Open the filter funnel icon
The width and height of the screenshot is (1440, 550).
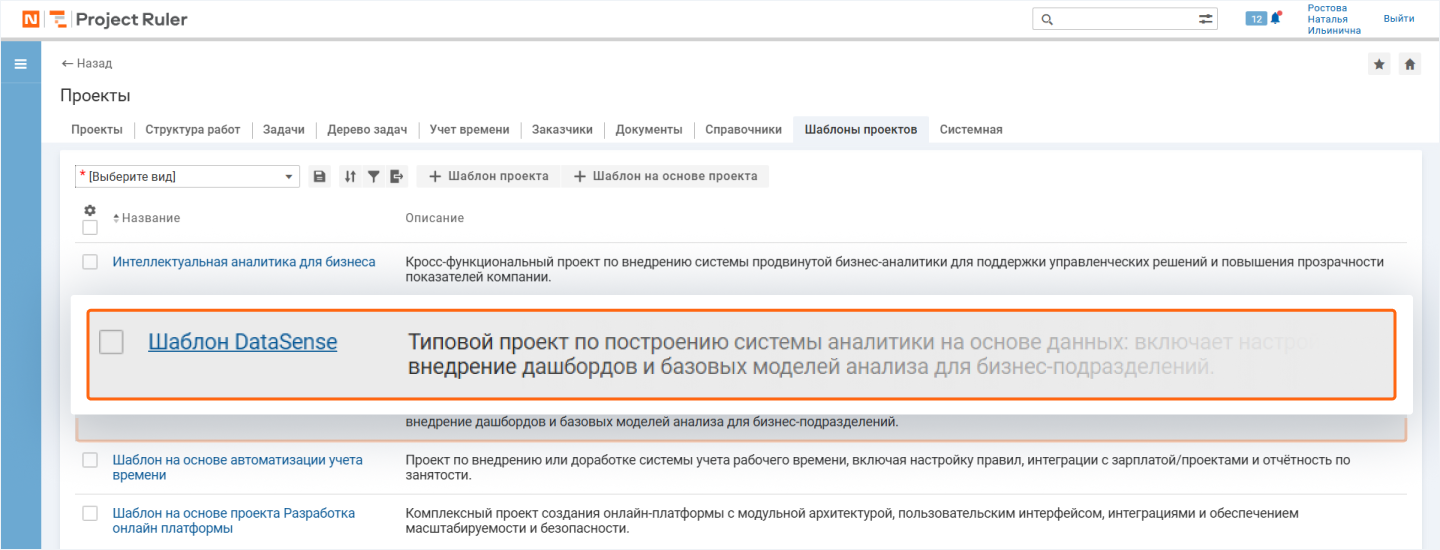pyautogui.click(x=373, y=177)
